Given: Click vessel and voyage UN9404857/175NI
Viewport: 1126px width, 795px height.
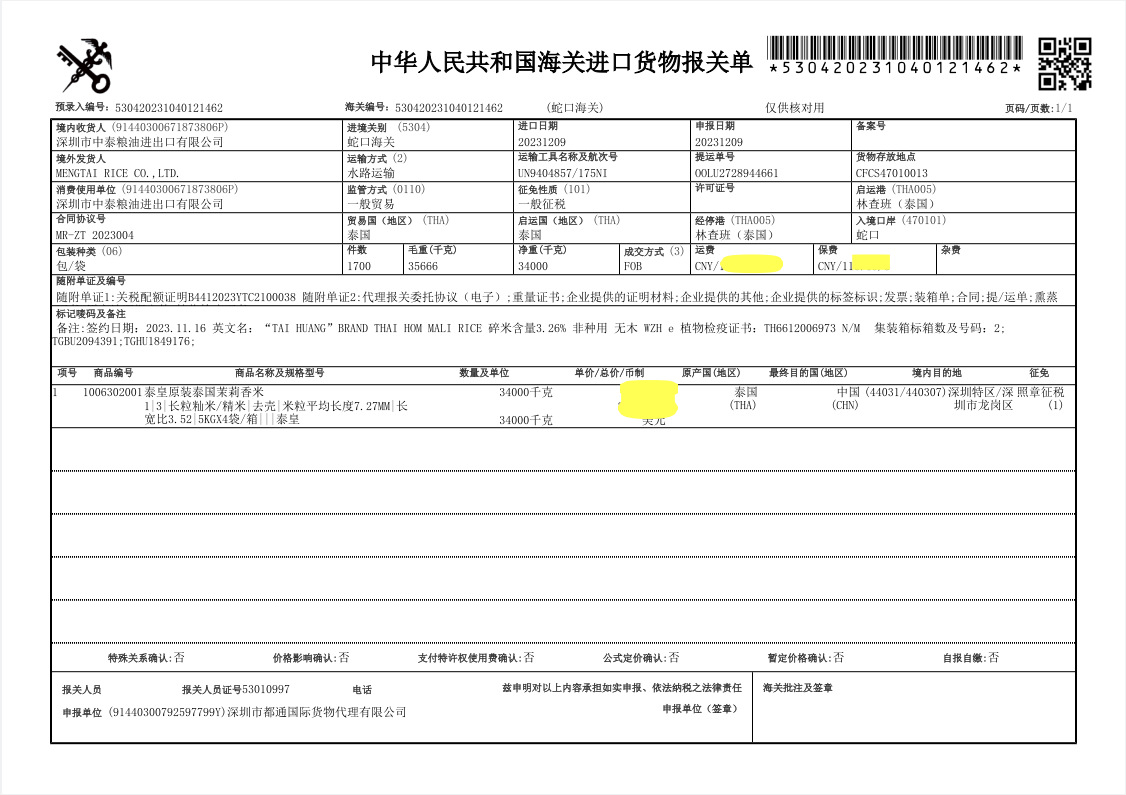Looking at the screenshot, I should [x=562, y=173].
